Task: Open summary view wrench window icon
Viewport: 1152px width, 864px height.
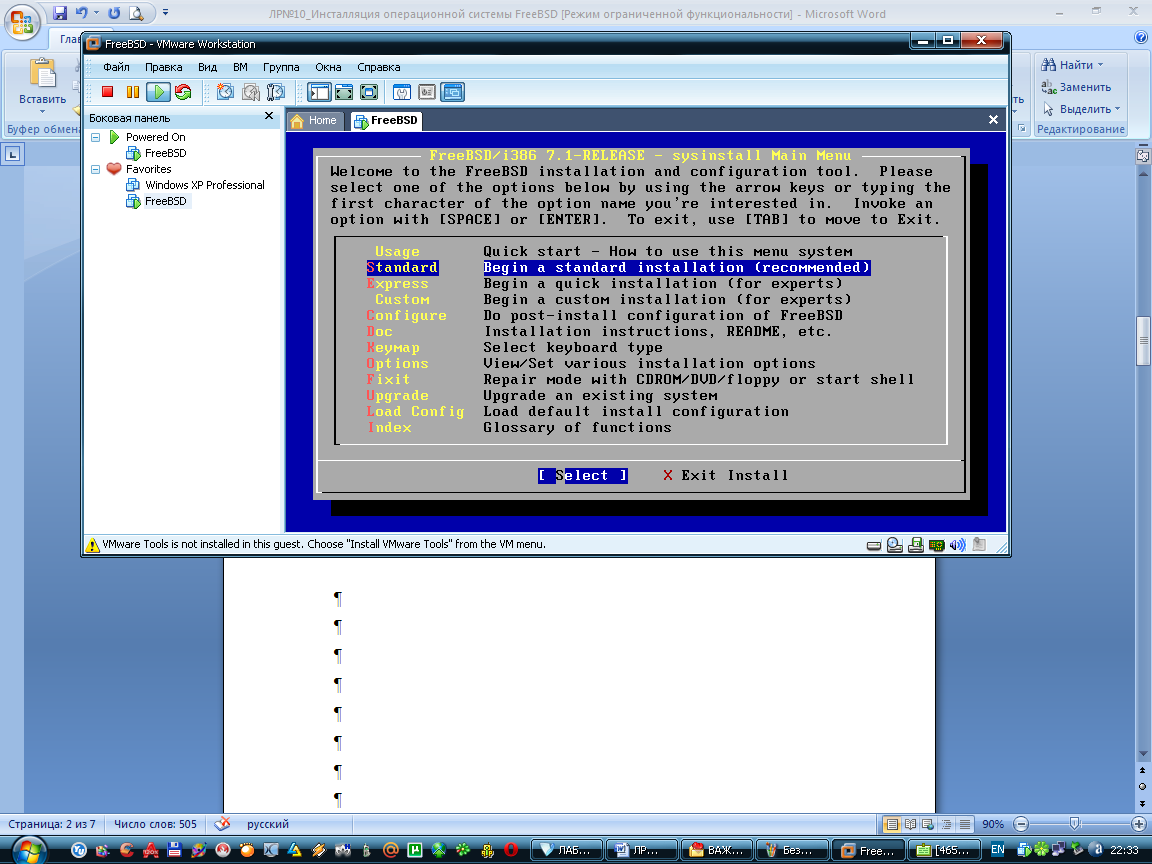Action: click(x=402, y=92)
